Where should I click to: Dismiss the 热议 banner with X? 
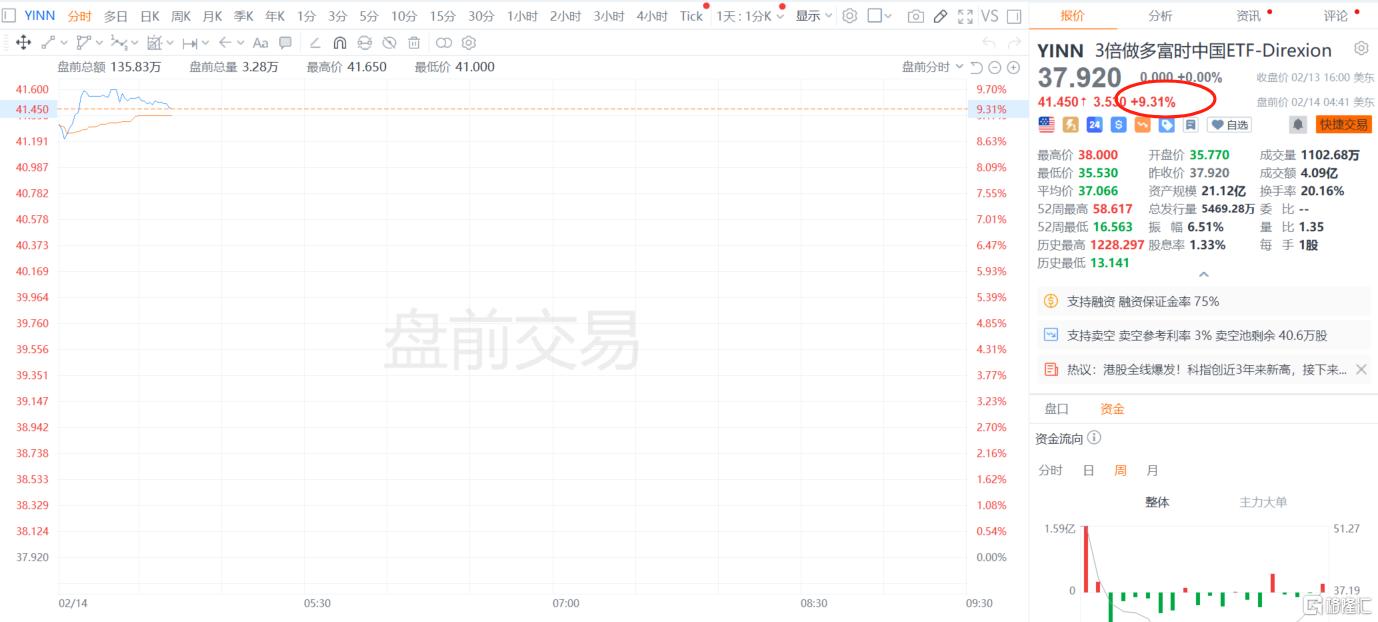[x=1360, y=369]
